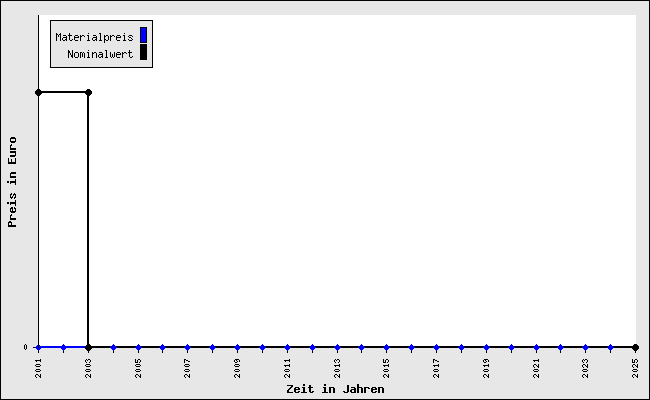Image resolution: width=650 pixels, height=400 pixels.
Task: Click the 2023 x-axis tick label
Action: click(586, 367)
